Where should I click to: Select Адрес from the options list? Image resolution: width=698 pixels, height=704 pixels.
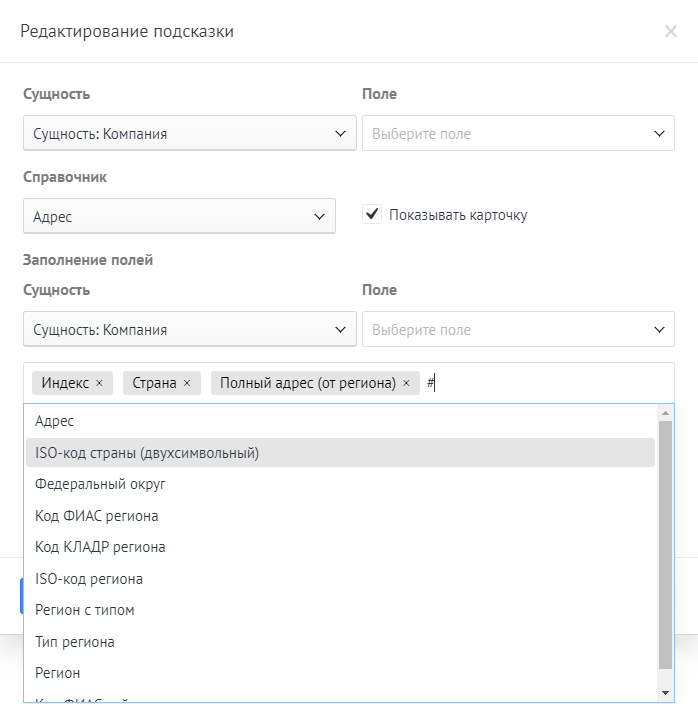340,422
